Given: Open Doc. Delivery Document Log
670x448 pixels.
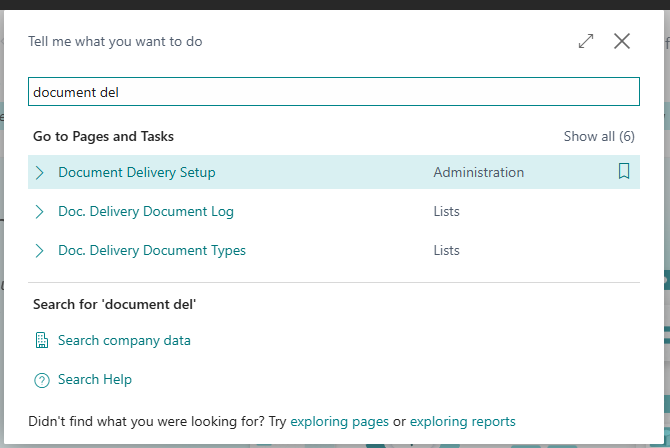Looking at the screenshot, I should pos(146,212).
